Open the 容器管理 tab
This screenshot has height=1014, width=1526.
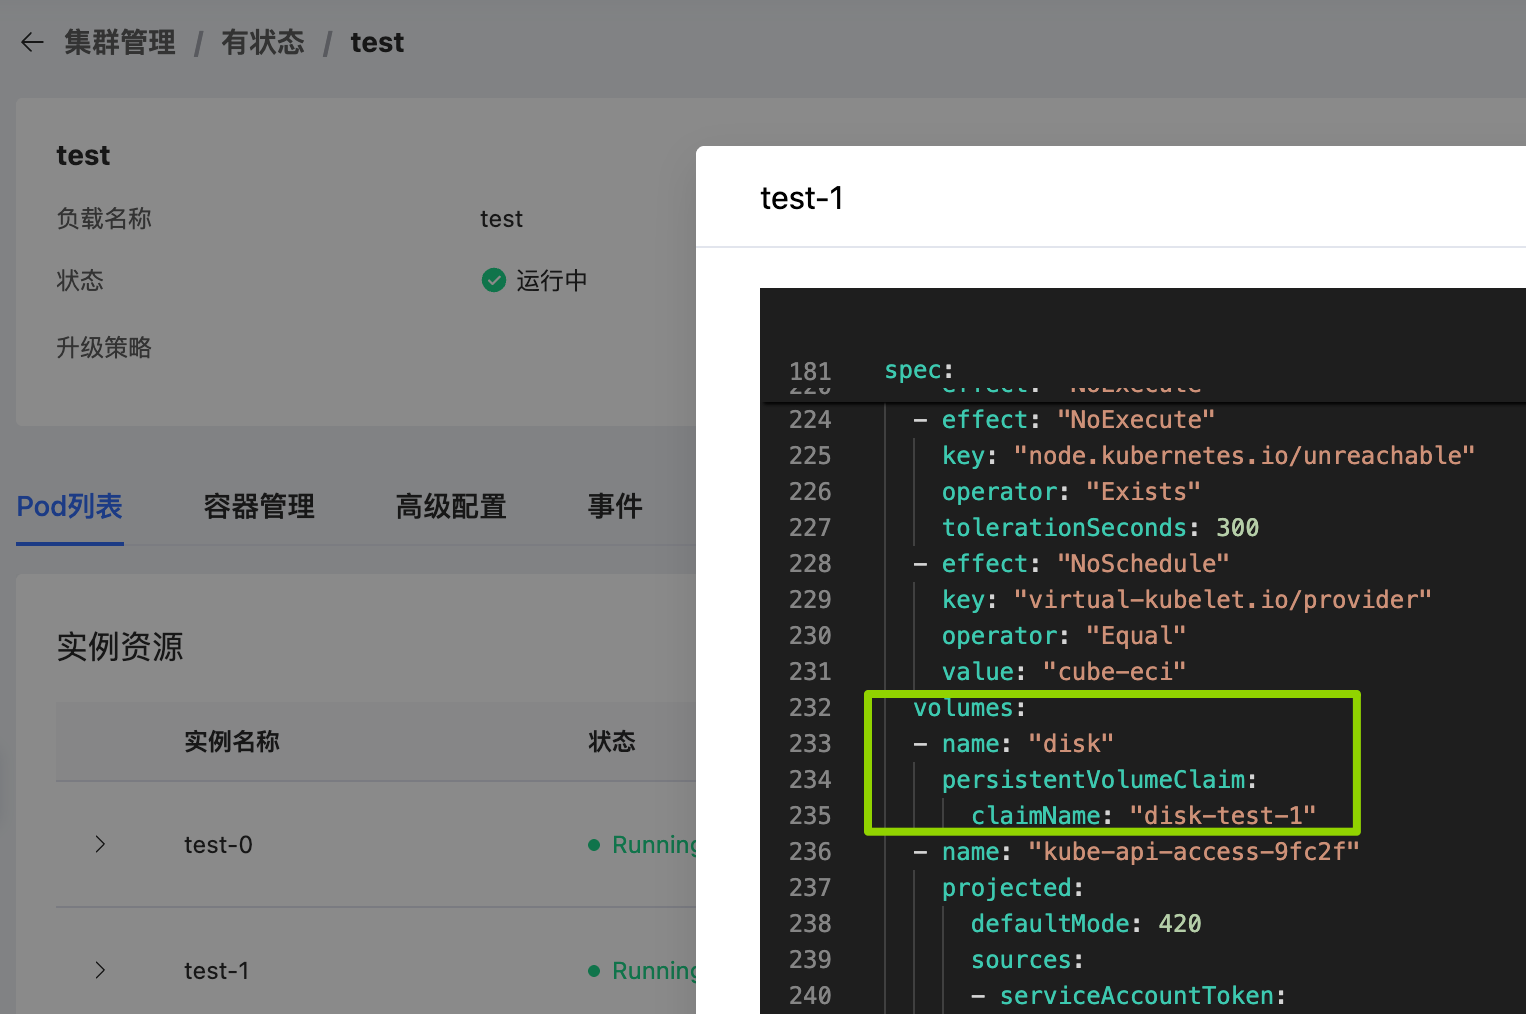coord(259,507)
